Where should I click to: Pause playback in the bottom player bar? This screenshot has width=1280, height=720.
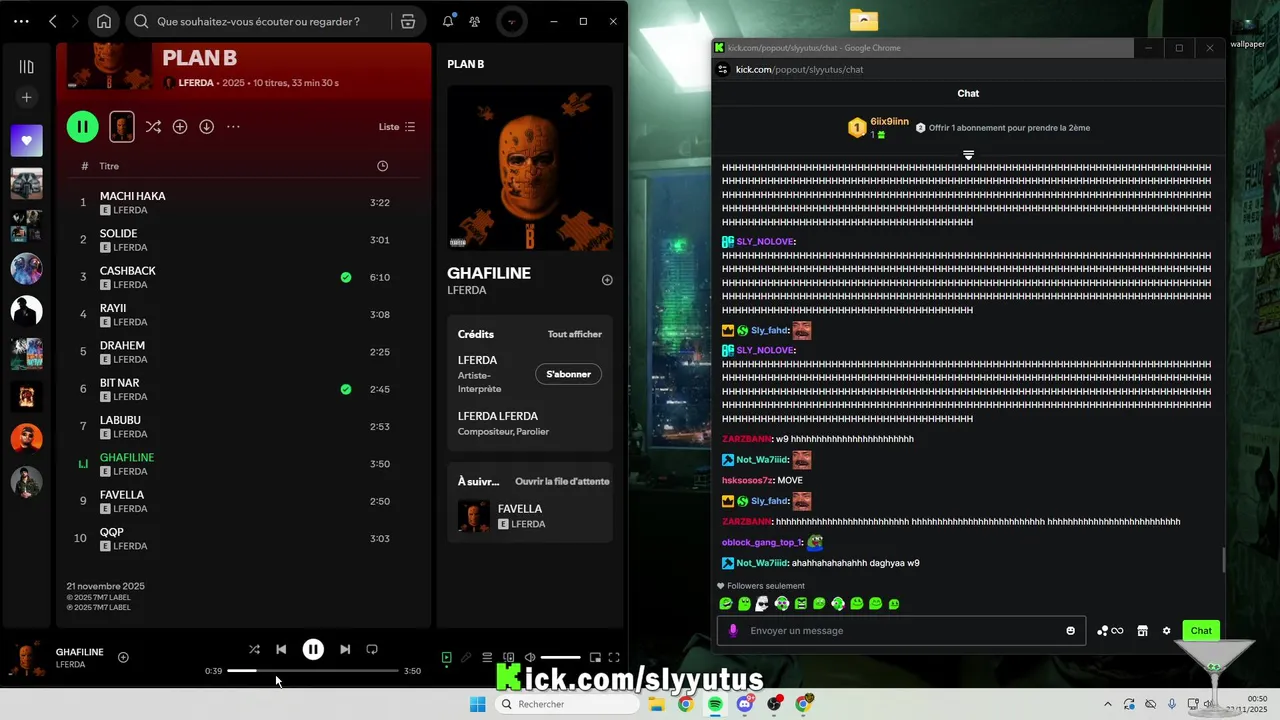coord(313,649)
